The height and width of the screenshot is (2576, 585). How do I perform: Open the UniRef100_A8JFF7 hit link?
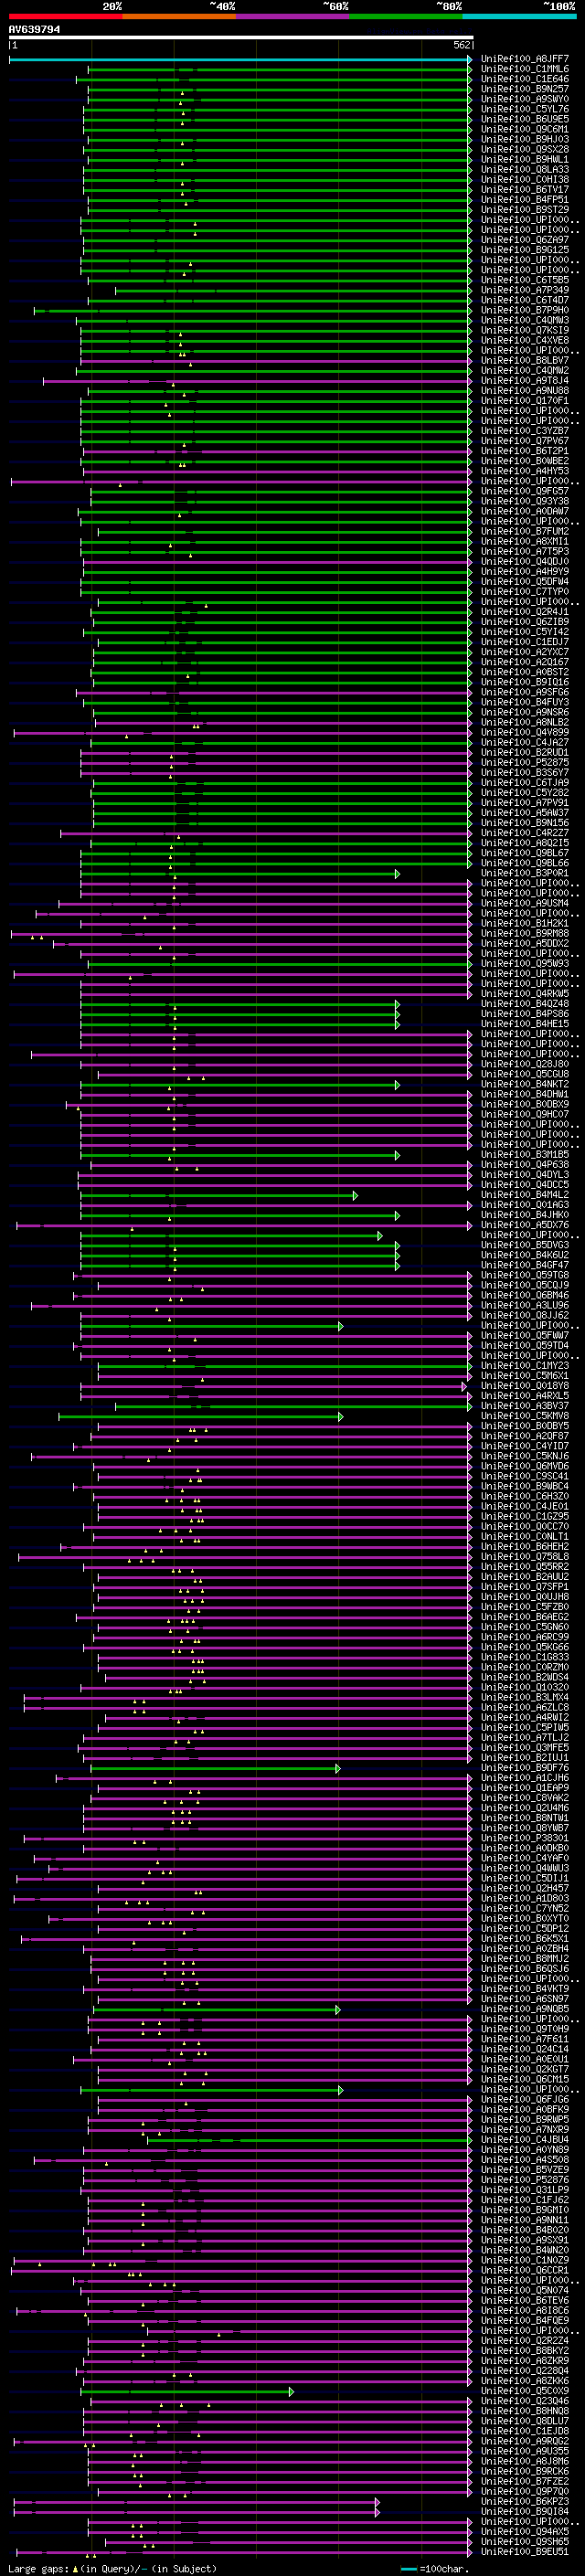pyautogui.click(x=525, y=60)
